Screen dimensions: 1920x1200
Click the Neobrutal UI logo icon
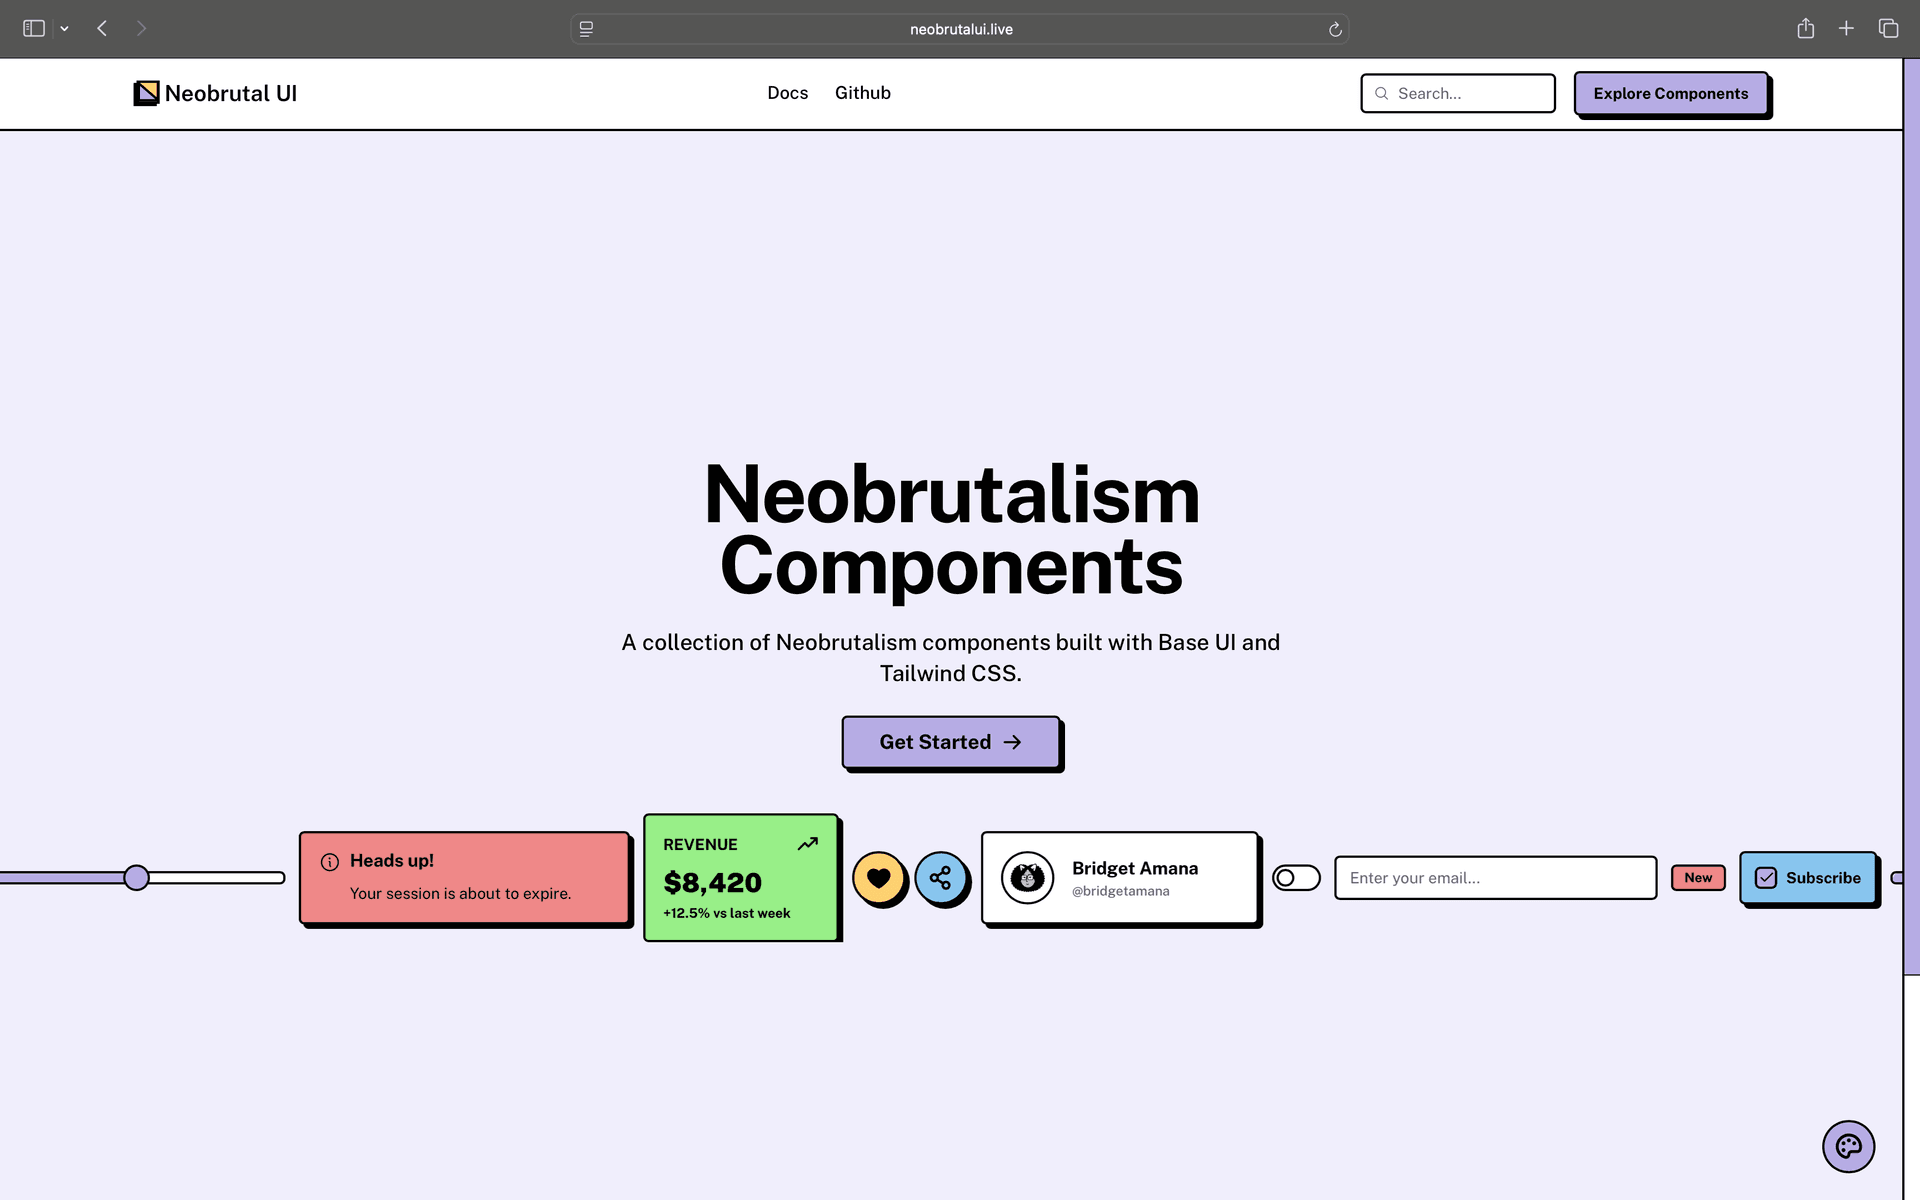coord(146,93)
